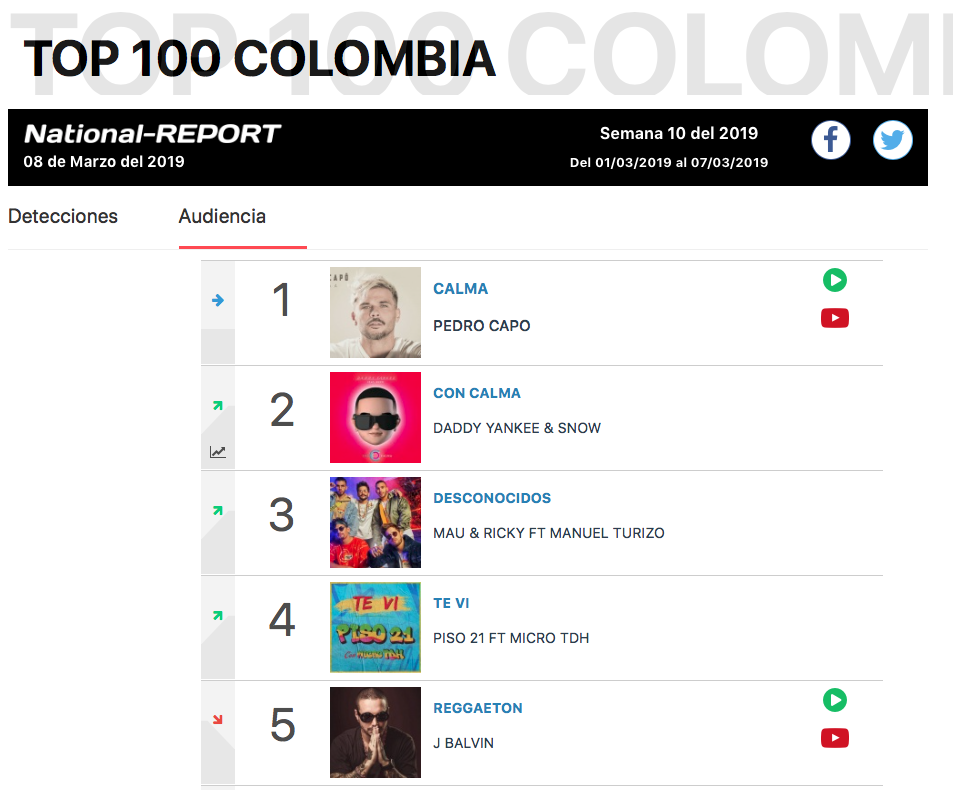Play the Calma preview with green button
The image size is (953, 790).
click(834, 280)
